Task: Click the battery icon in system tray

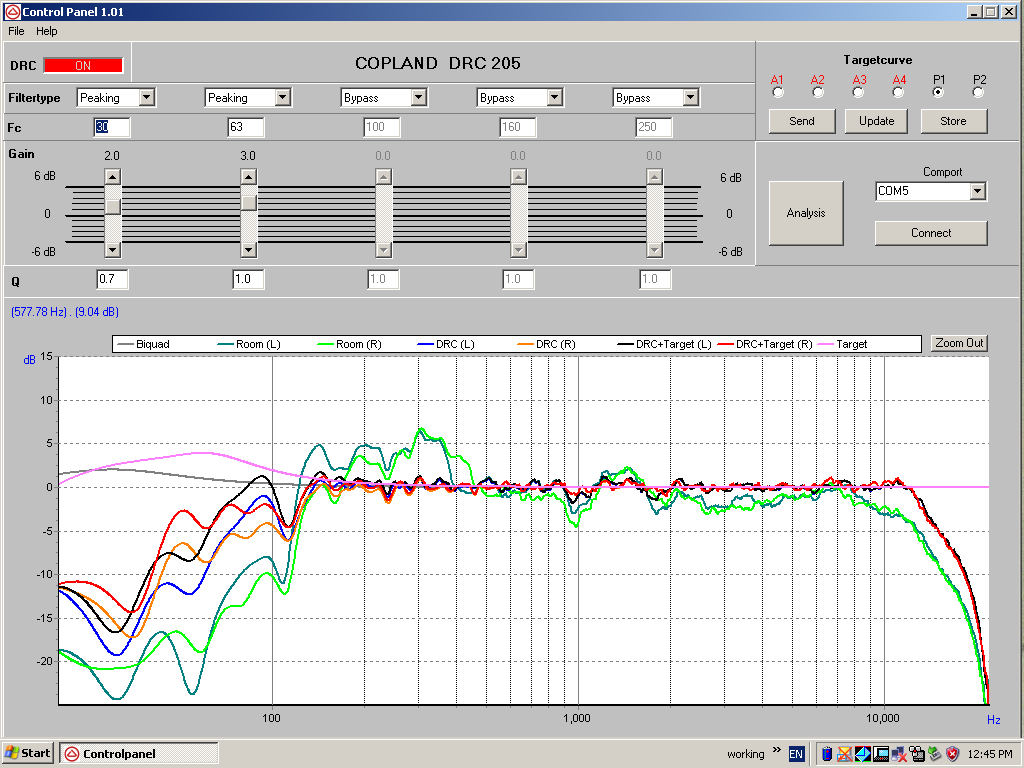Action: pos(826,754)
